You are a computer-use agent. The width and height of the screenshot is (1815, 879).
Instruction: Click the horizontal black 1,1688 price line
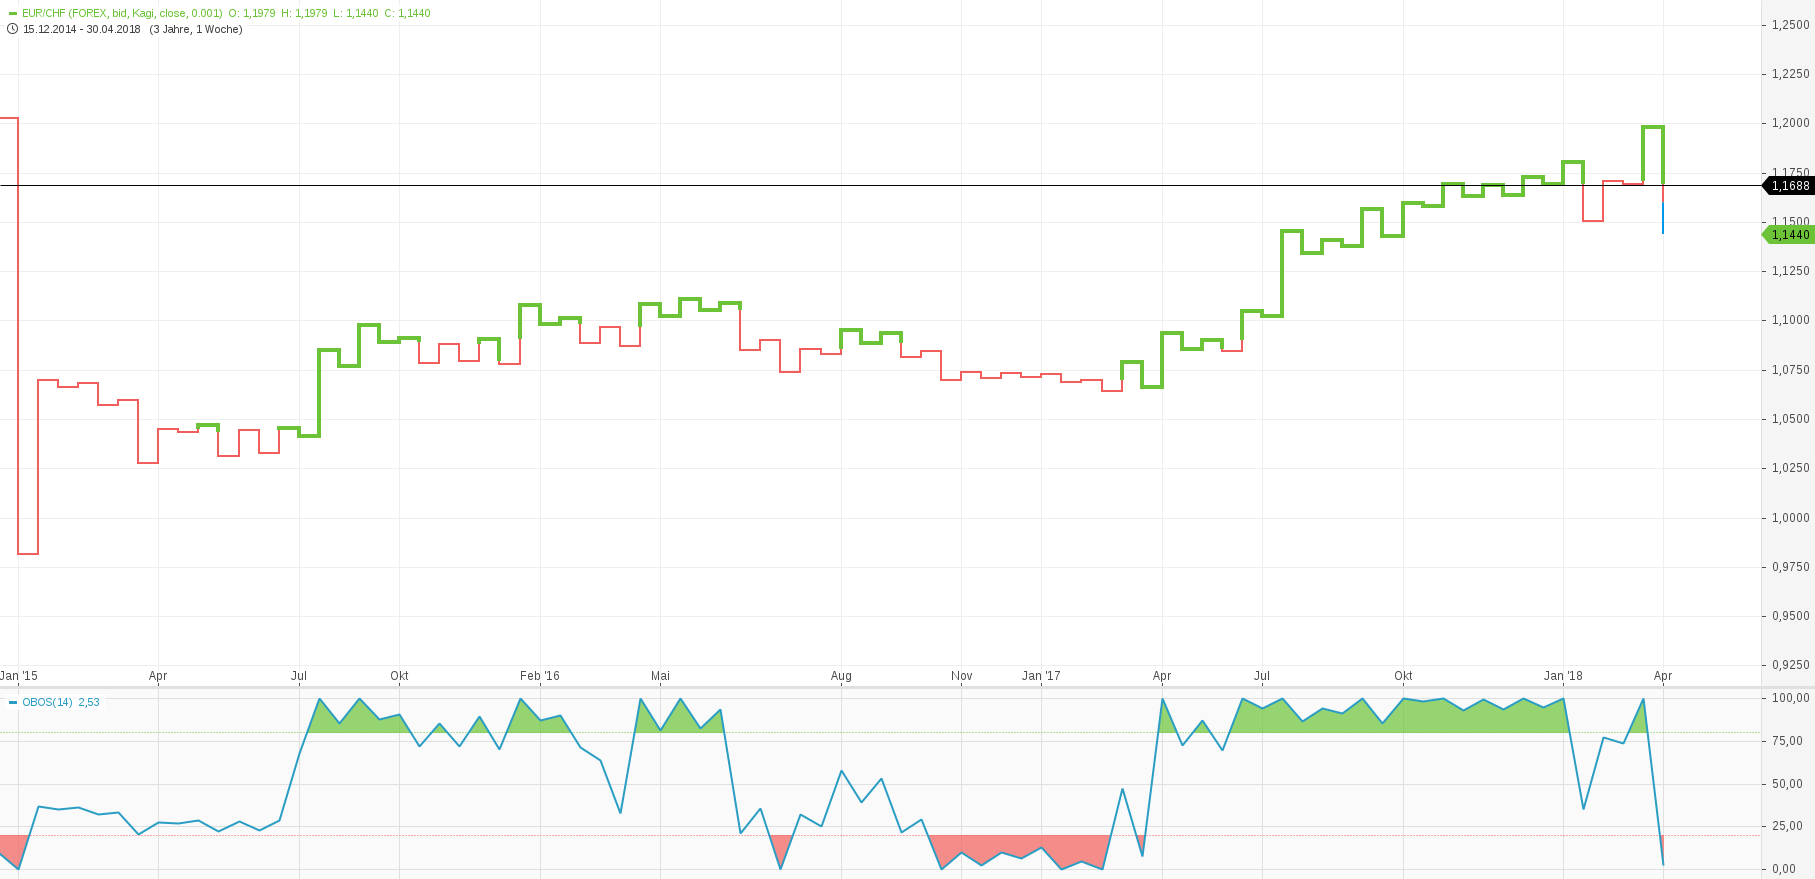point(880,186)
